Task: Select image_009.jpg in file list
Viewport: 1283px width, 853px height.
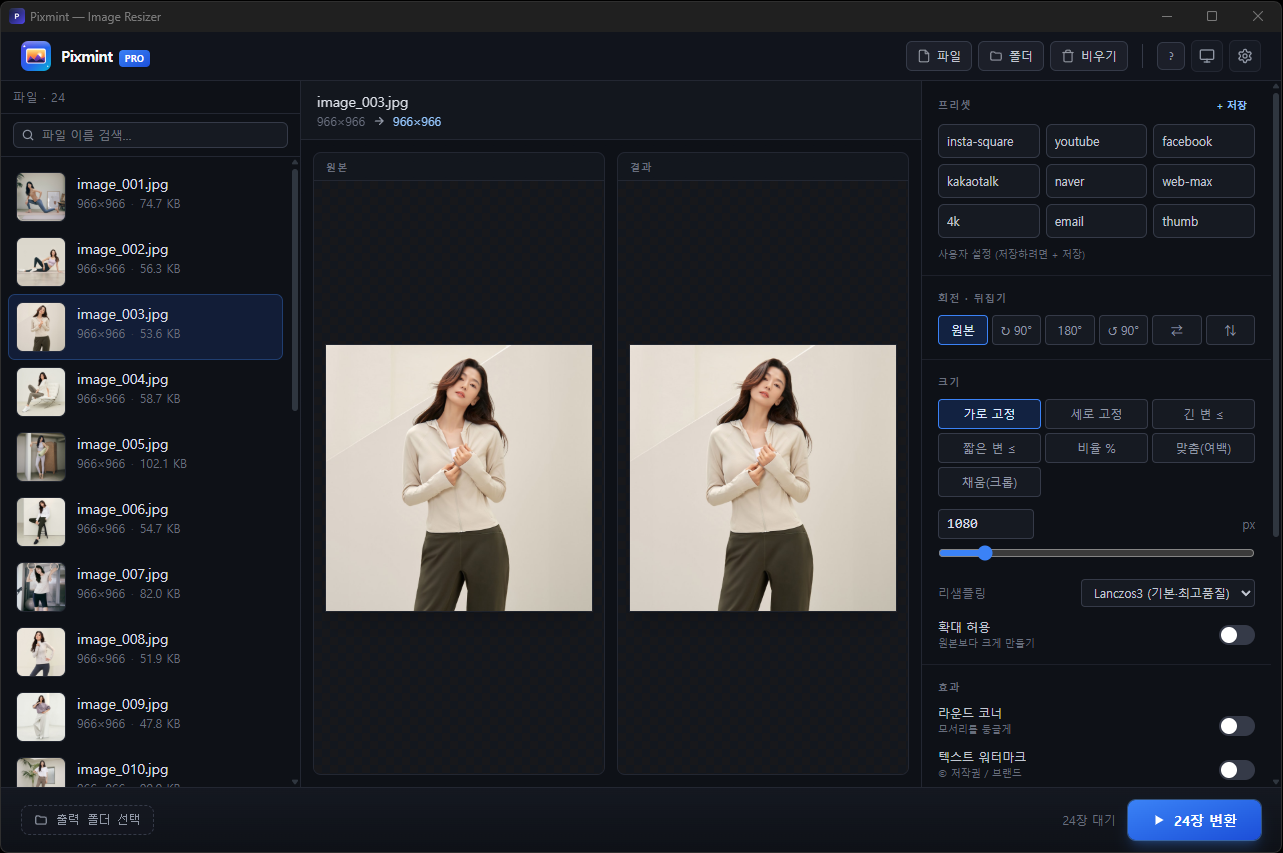Action: coord(145,717)
